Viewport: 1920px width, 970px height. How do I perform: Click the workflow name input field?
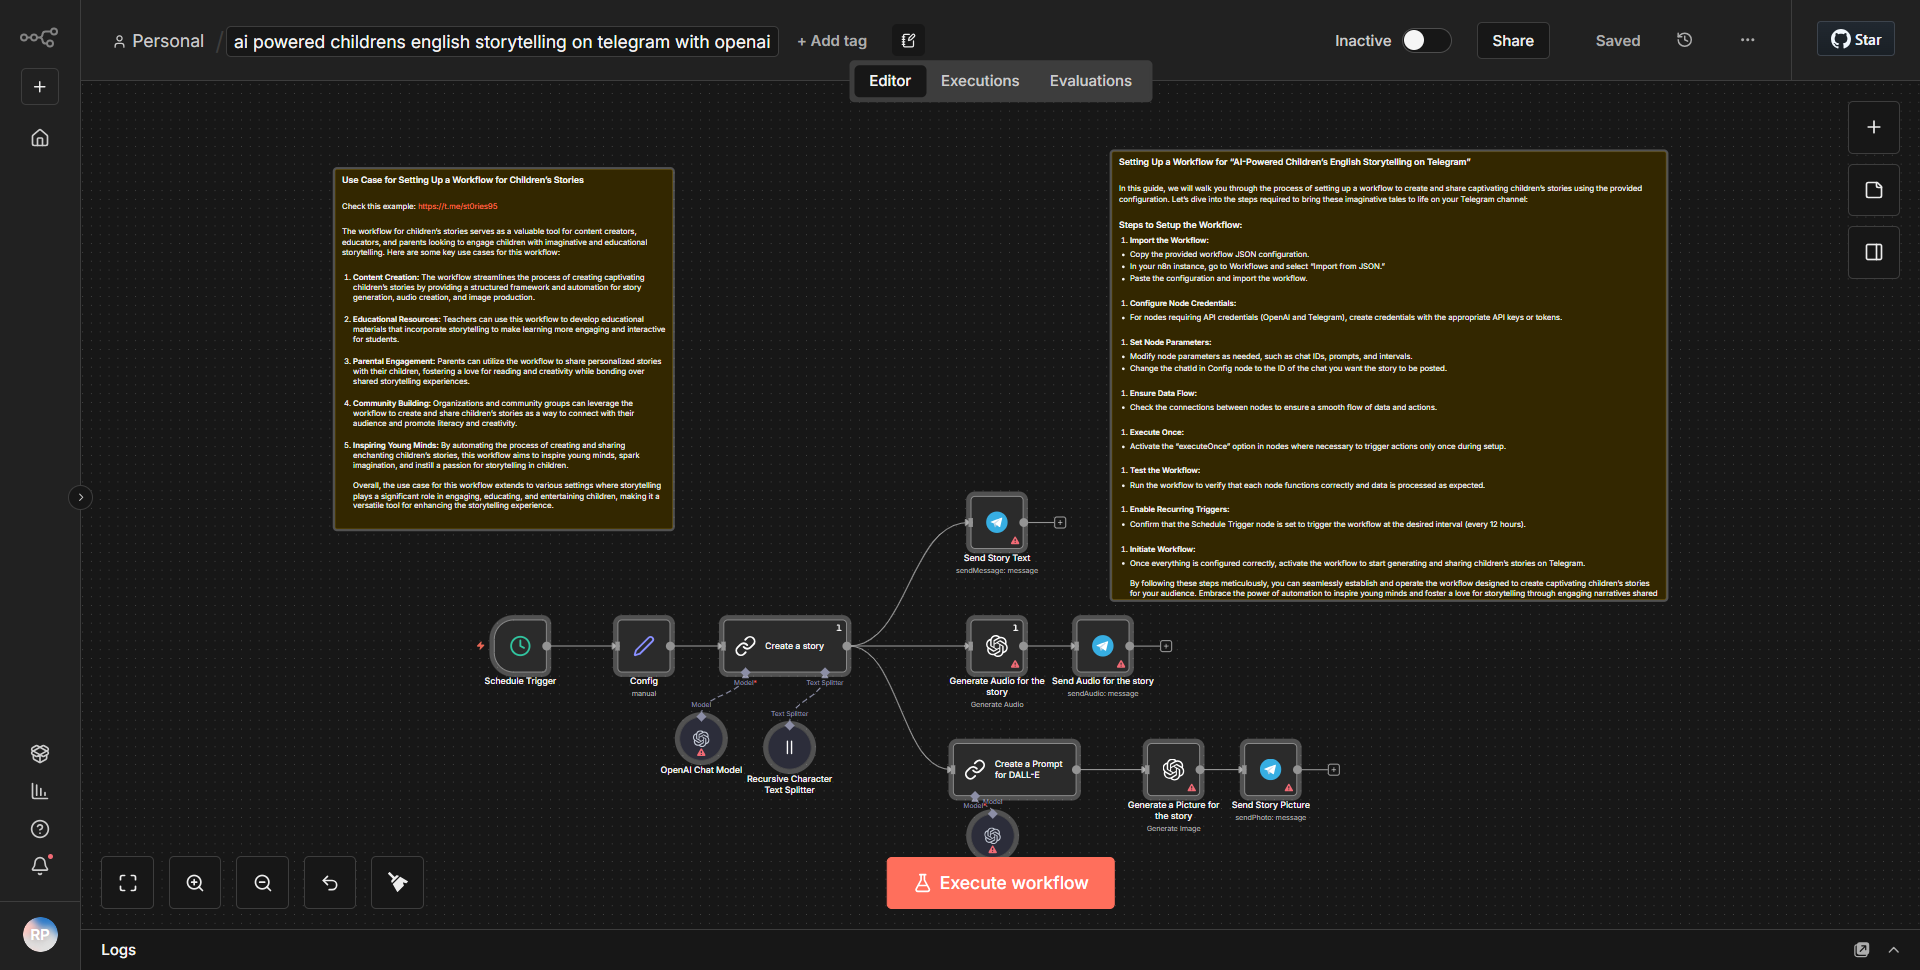point(502,41)
